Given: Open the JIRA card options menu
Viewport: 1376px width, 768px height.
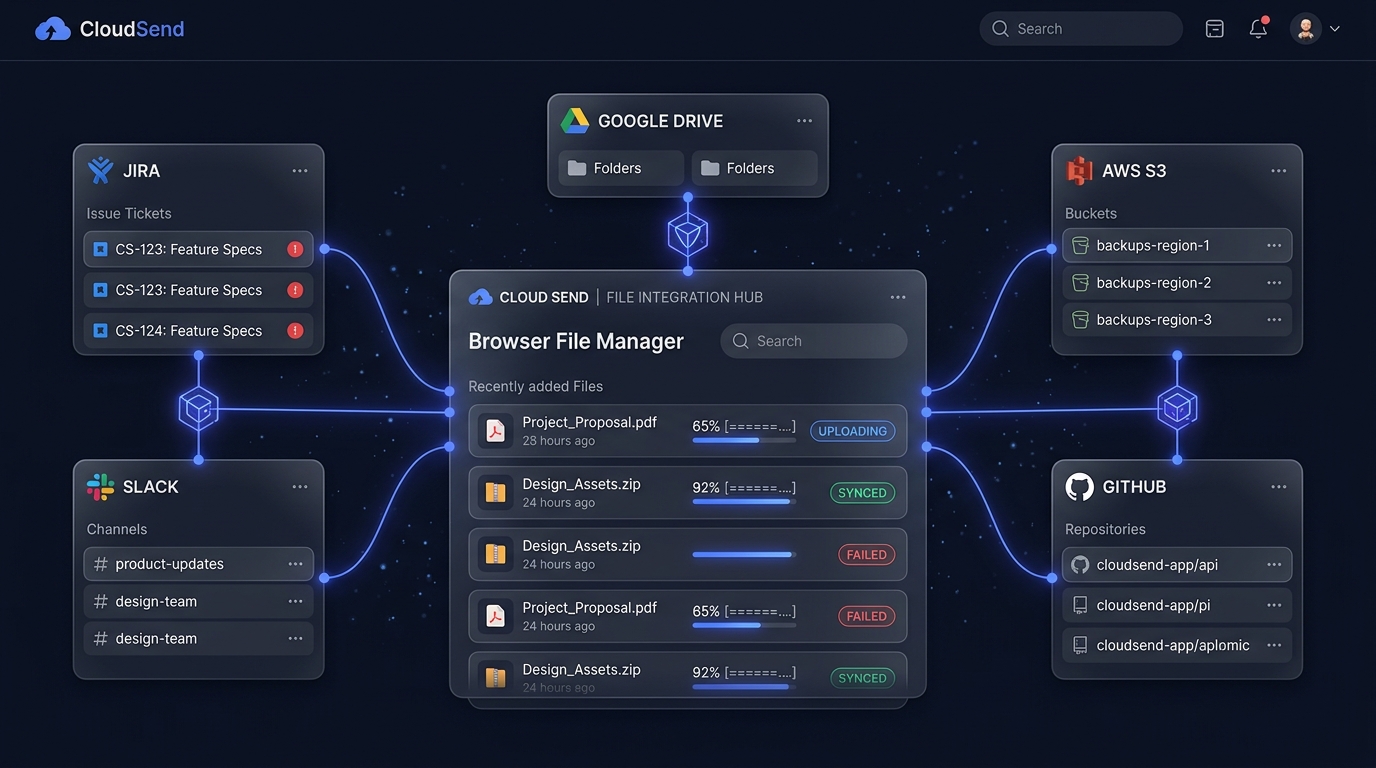Looking at the screenshot, I should click(300, 171).
